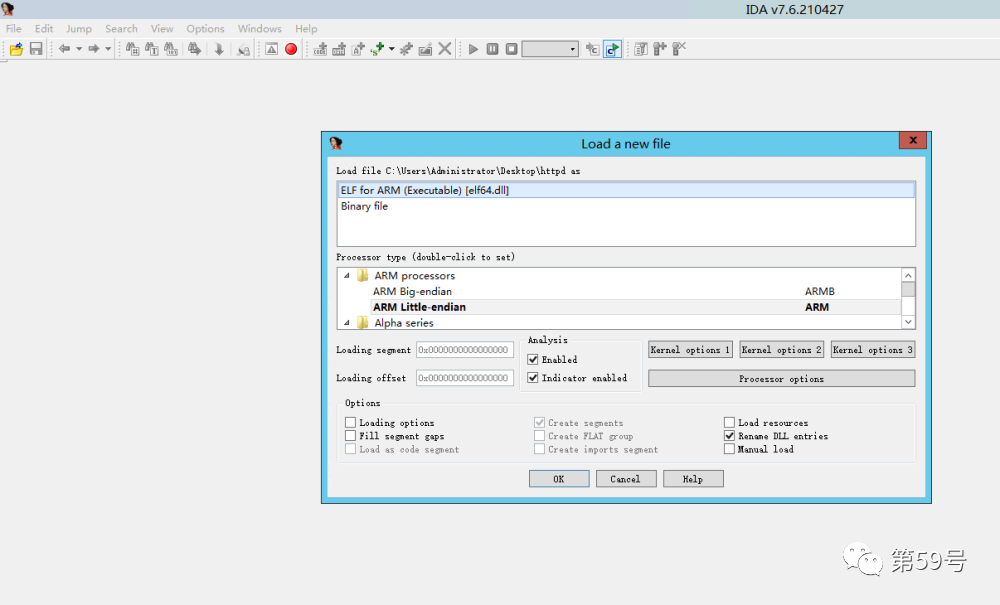This screenshot has height=605, width=1000.
Task: Open the View menu
Action: click(162, 29)
